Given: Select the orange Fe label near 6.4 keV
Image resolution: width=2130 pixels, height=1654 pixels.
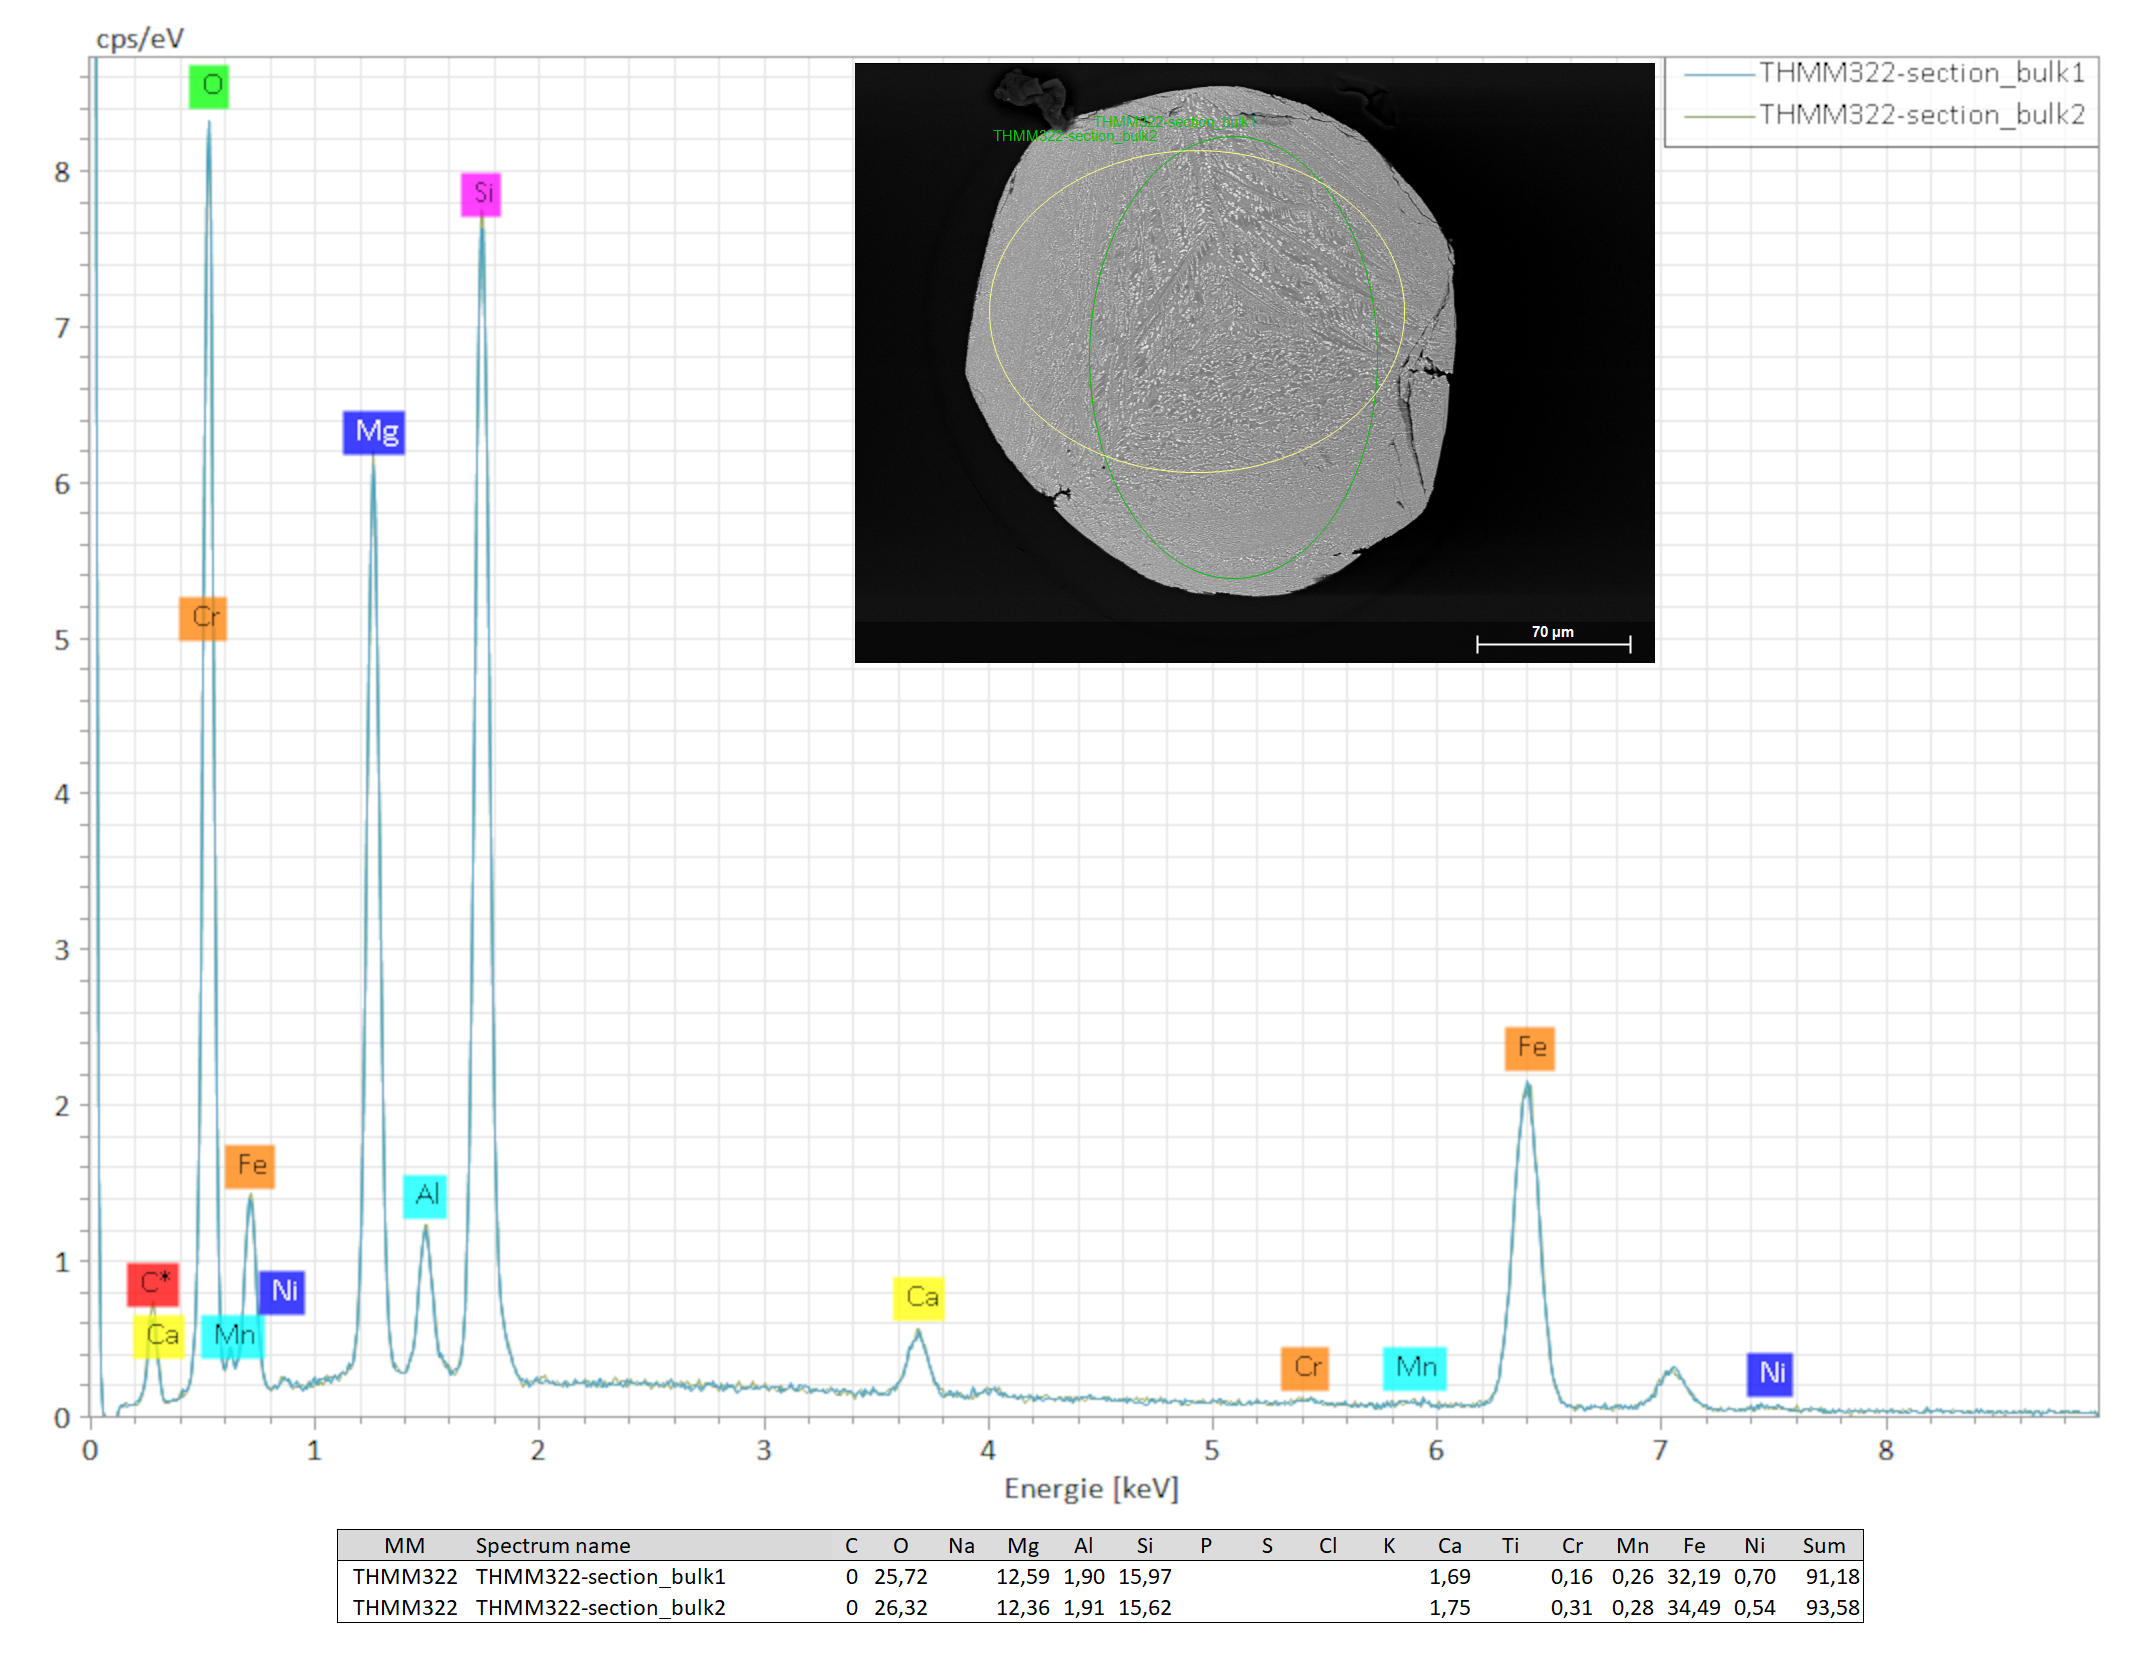Looking at the screenshot, I should coord(1529,1048).
